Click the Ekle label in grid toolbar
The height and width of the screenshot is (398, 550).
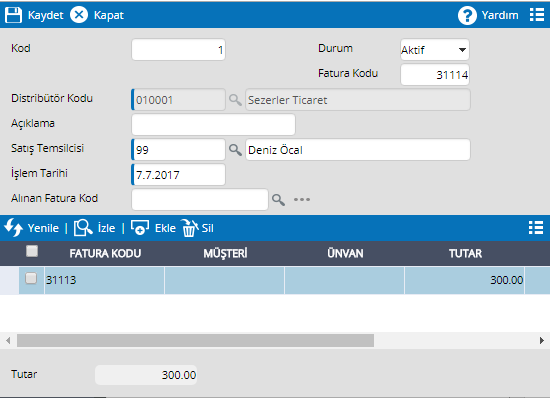pos(165,228)
